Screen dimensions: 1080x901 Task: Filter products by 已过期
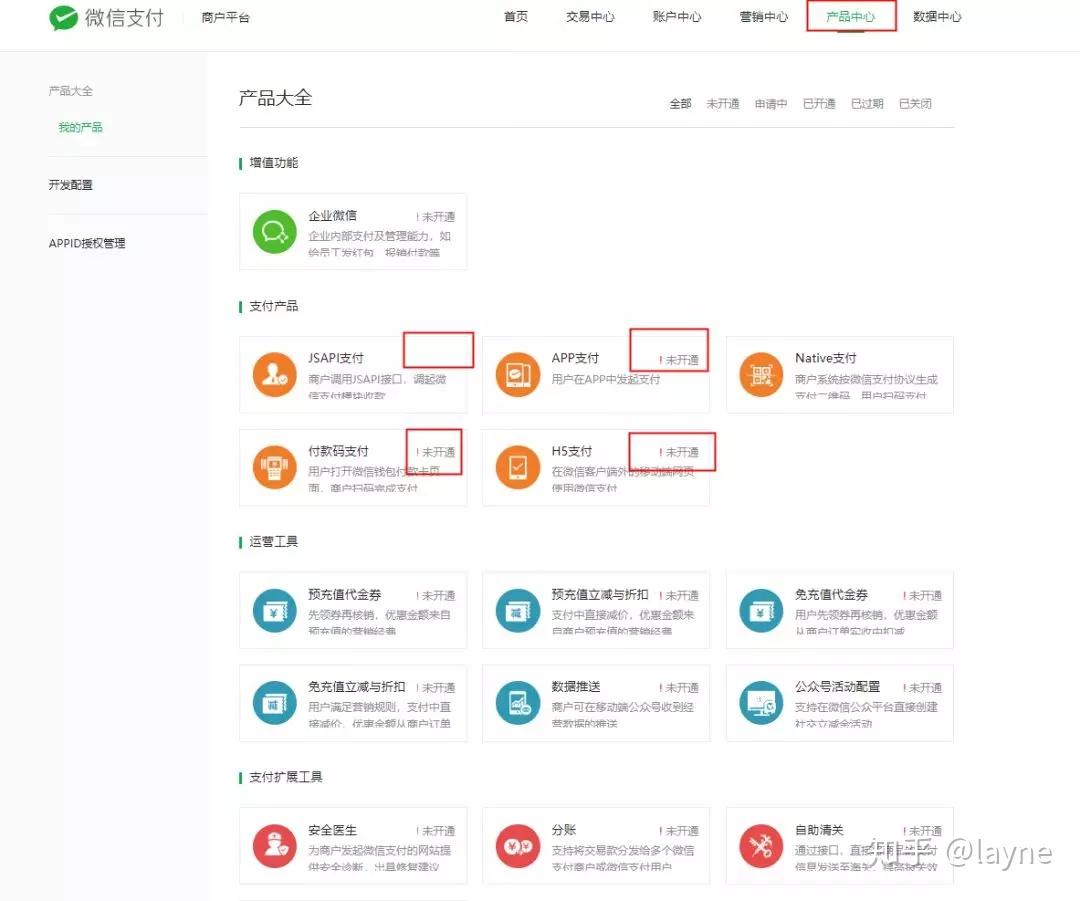click(x=868, y=103)
